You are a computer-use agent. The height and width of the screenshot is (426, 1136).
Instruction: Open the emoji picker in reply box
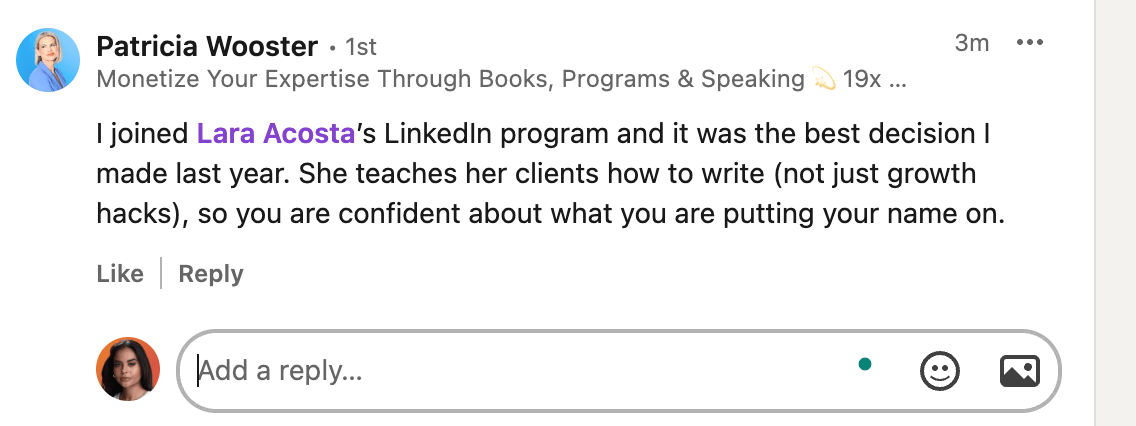pyautogui.click(x=939, y=371)
